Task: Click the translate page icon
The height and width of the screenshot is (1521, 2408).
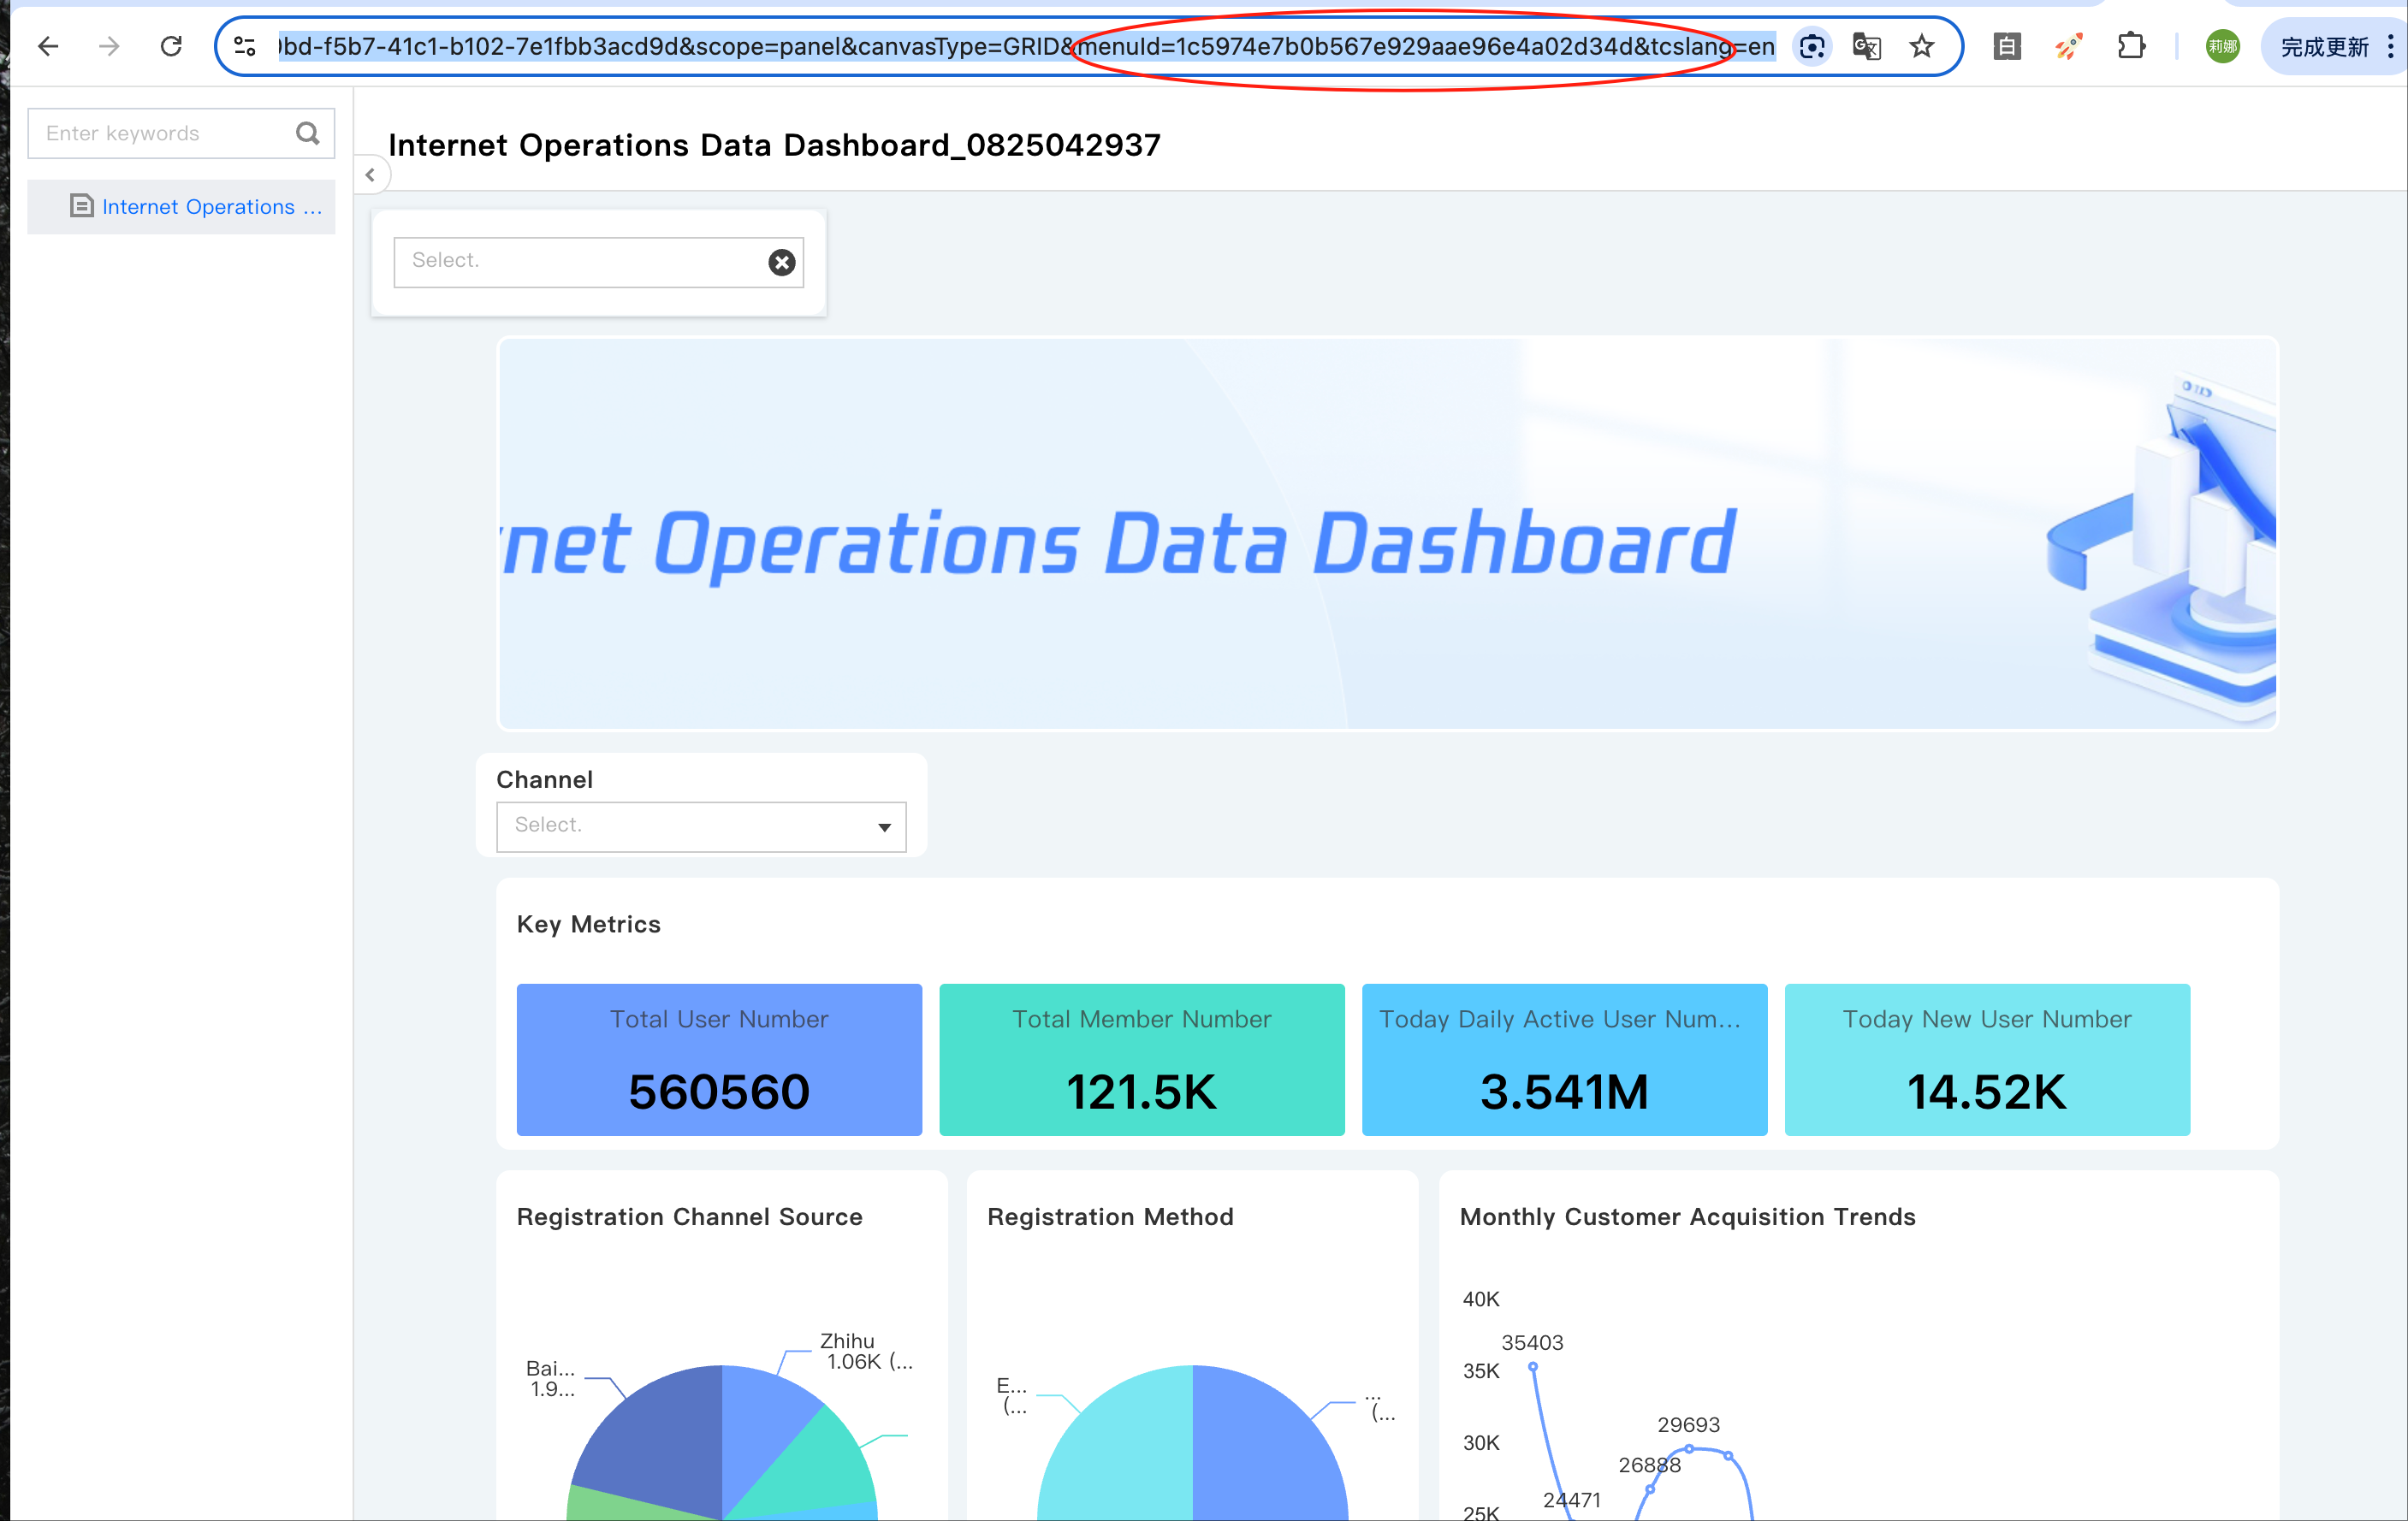Action: tap(1867, 46)
